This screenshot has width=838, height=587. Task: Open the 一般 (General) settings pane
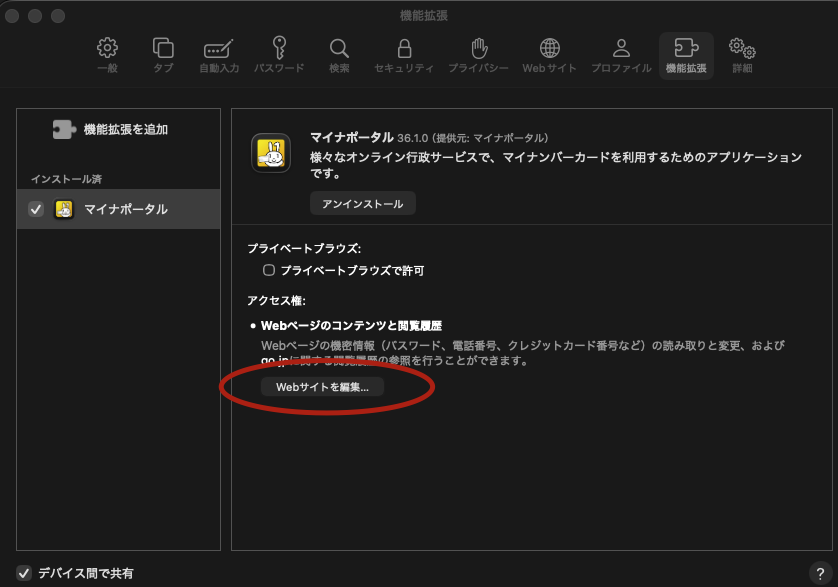[107, 56]
